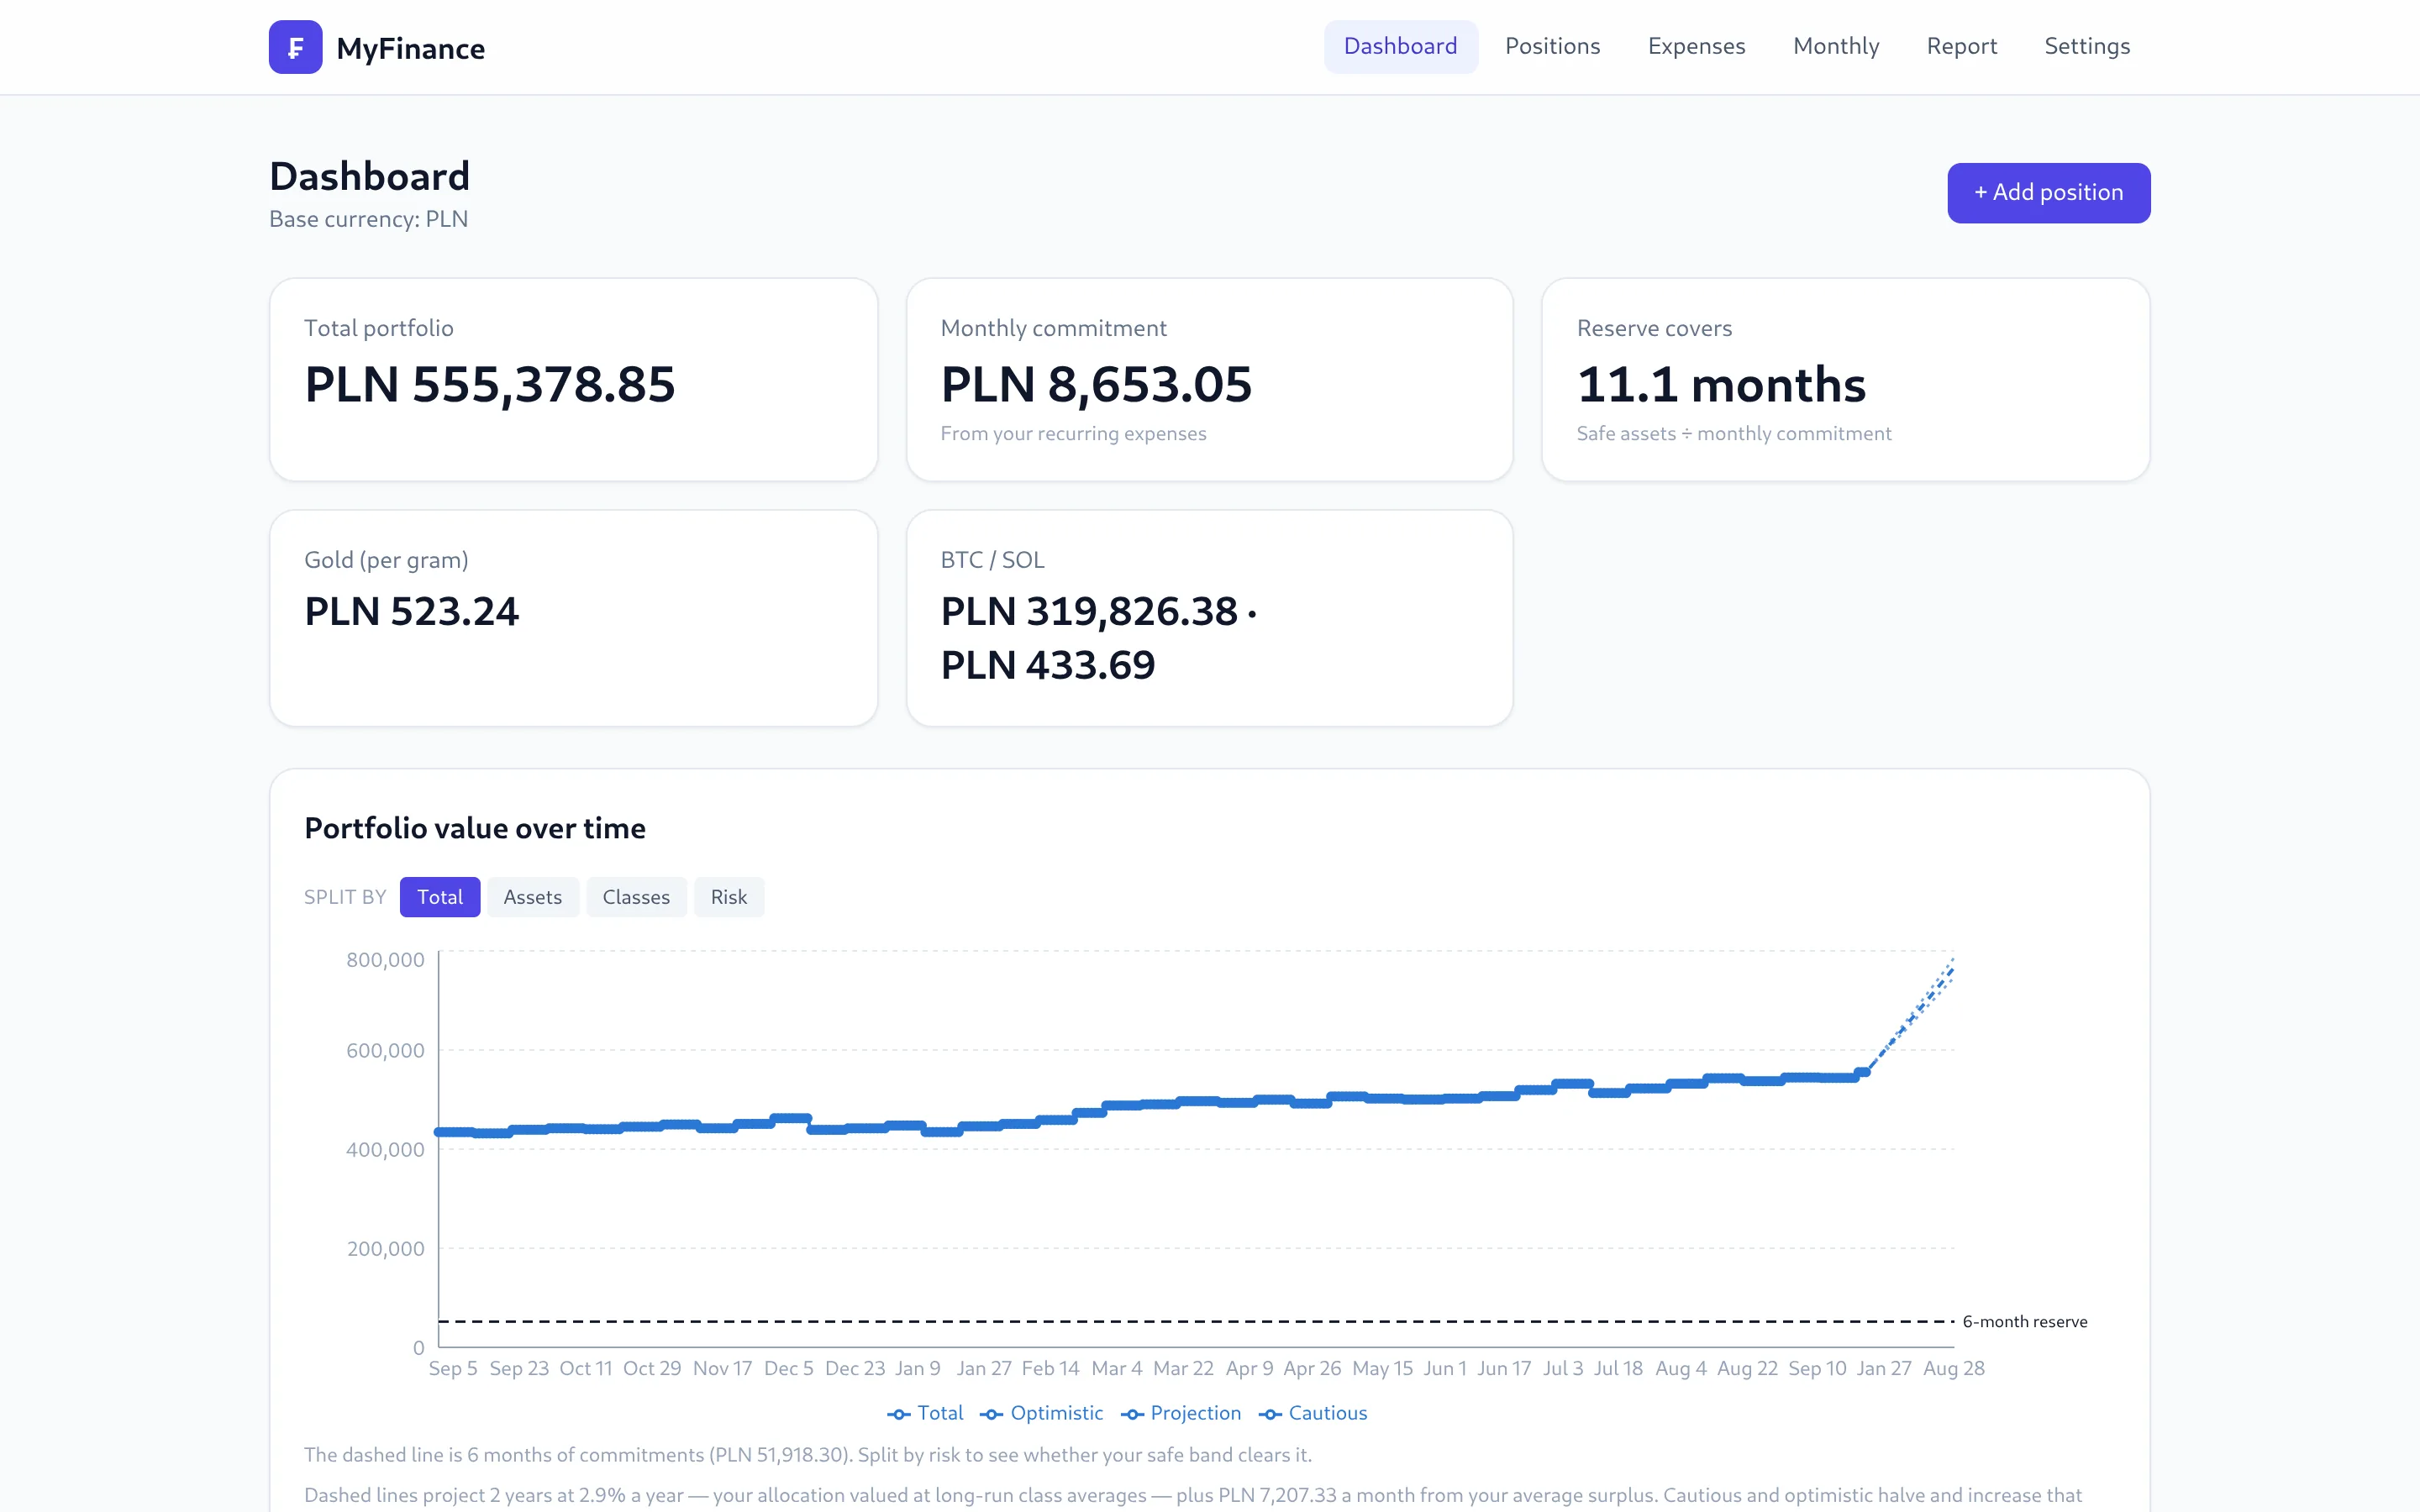This screenshot has width=2420, height=1512.
Task: Click the Sep 5 axis label
Action: click(x=453, y=1368)
